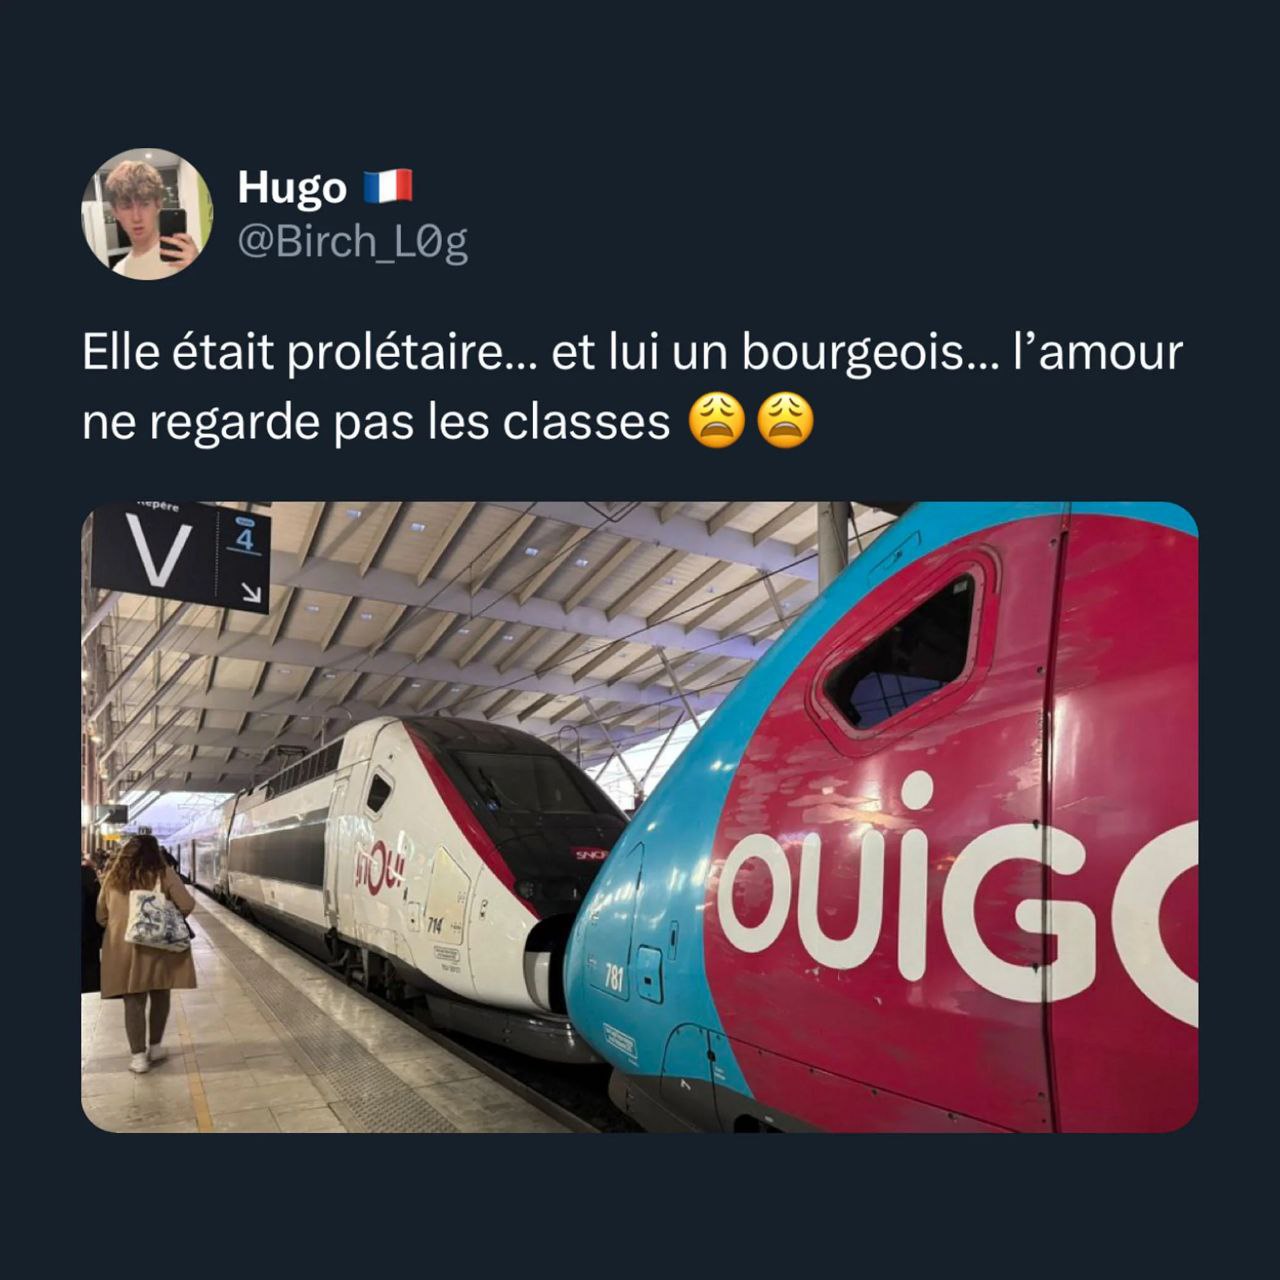
Task: Click the second weary face emoji
Action: tap(786, 421)
